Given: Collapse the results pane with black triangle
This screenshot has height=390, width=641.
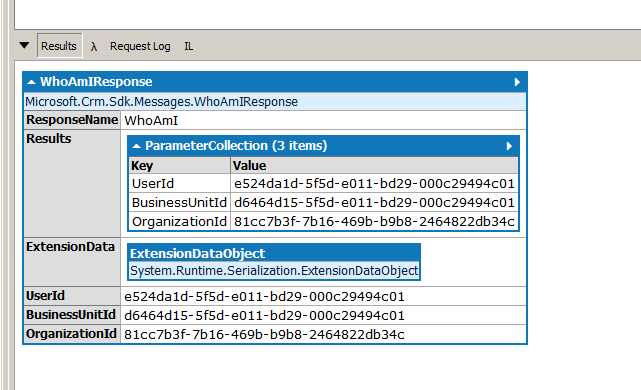Looking at the screenshot, I should pyautogui.click(x=24, y=45).
